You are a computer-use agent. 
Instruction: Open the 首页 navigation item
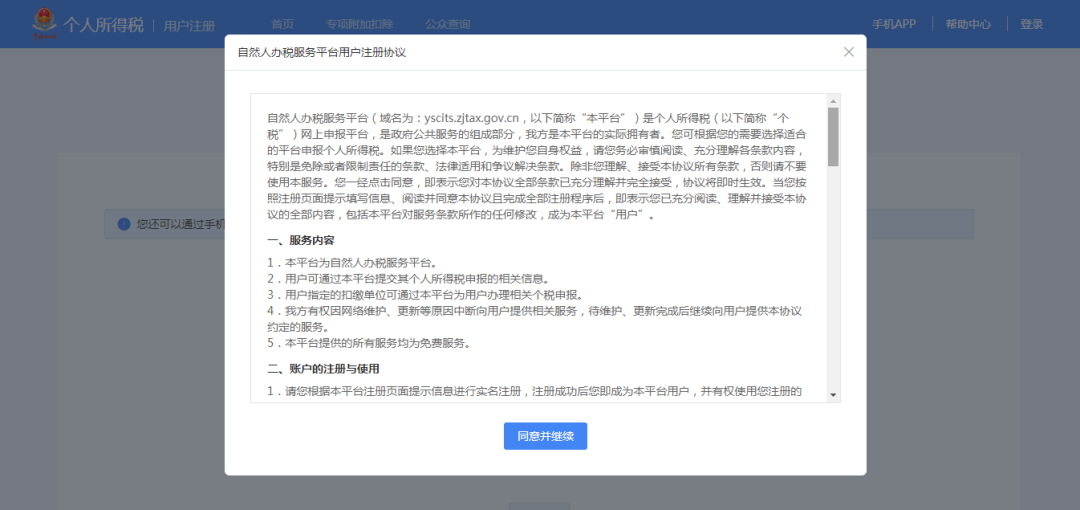coord(283,24)
